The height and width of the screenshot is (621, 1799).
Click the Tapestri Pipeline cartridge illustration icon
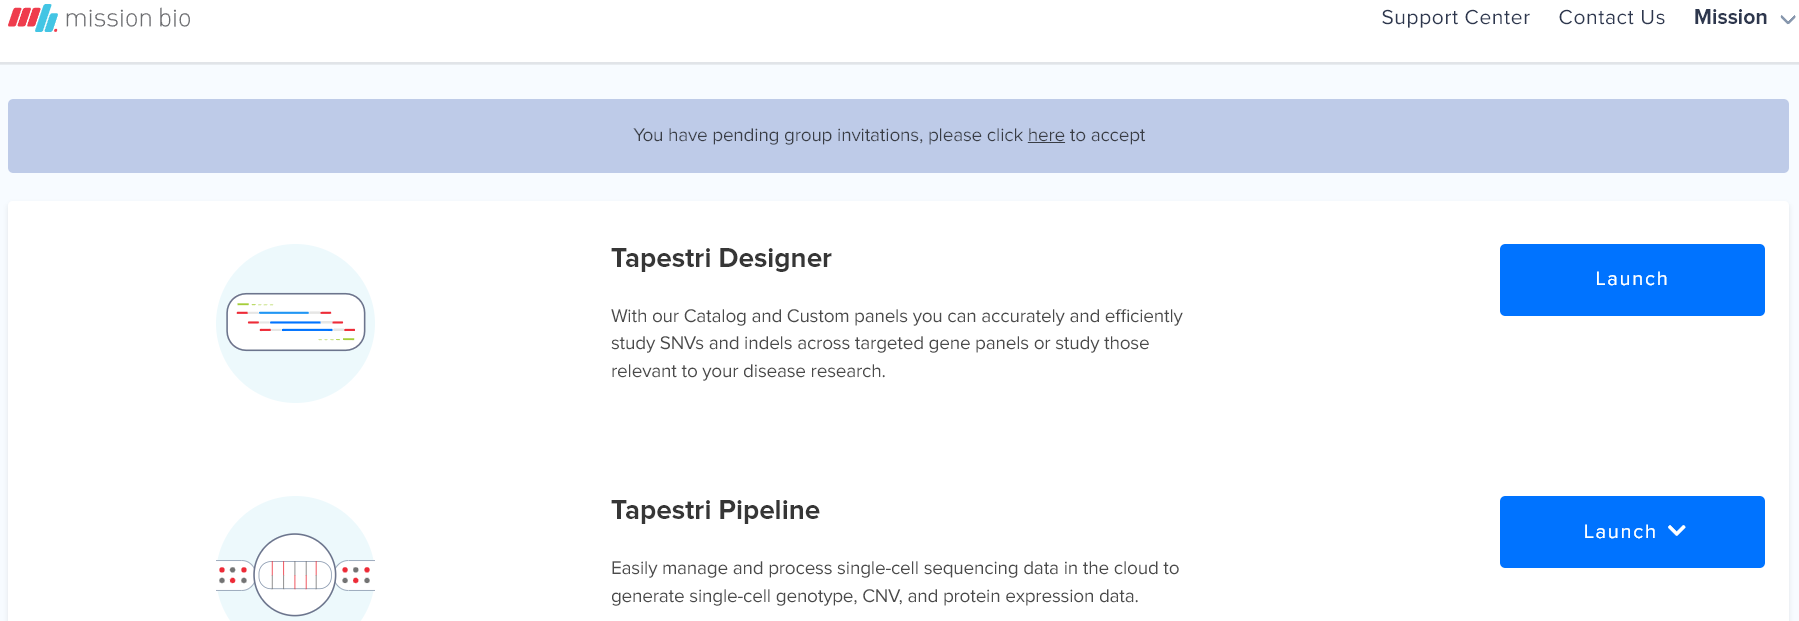[295, 559]
